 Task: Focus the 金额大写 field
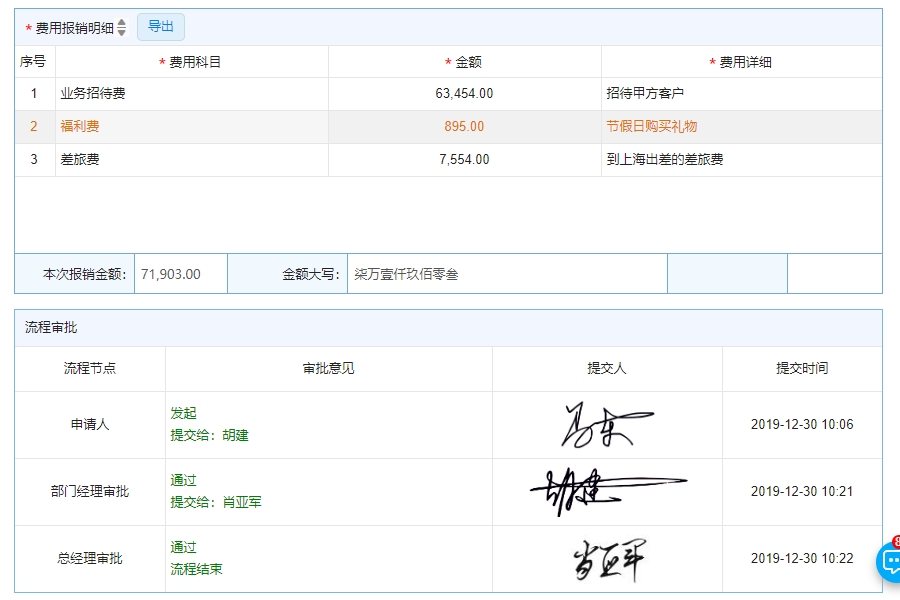click(x=507, y=274)
